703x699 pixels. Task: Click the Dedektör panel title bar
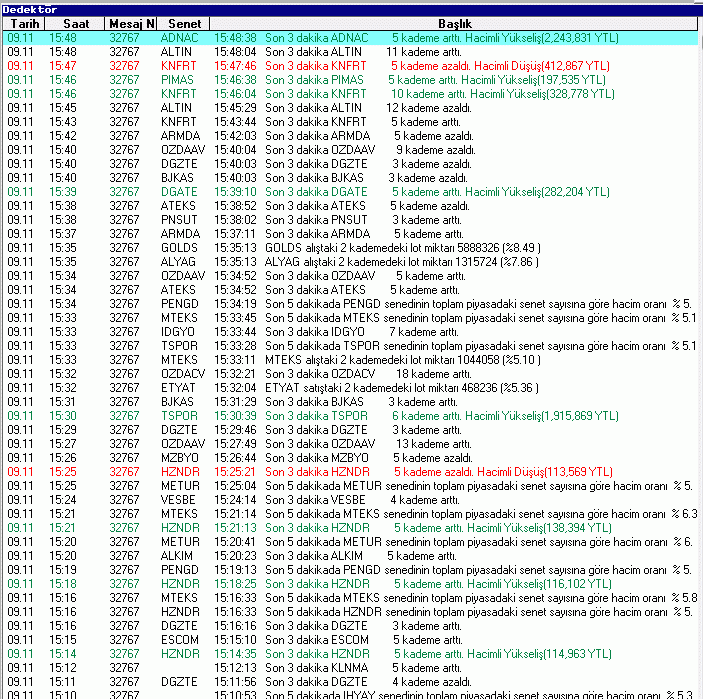(350, 7)
